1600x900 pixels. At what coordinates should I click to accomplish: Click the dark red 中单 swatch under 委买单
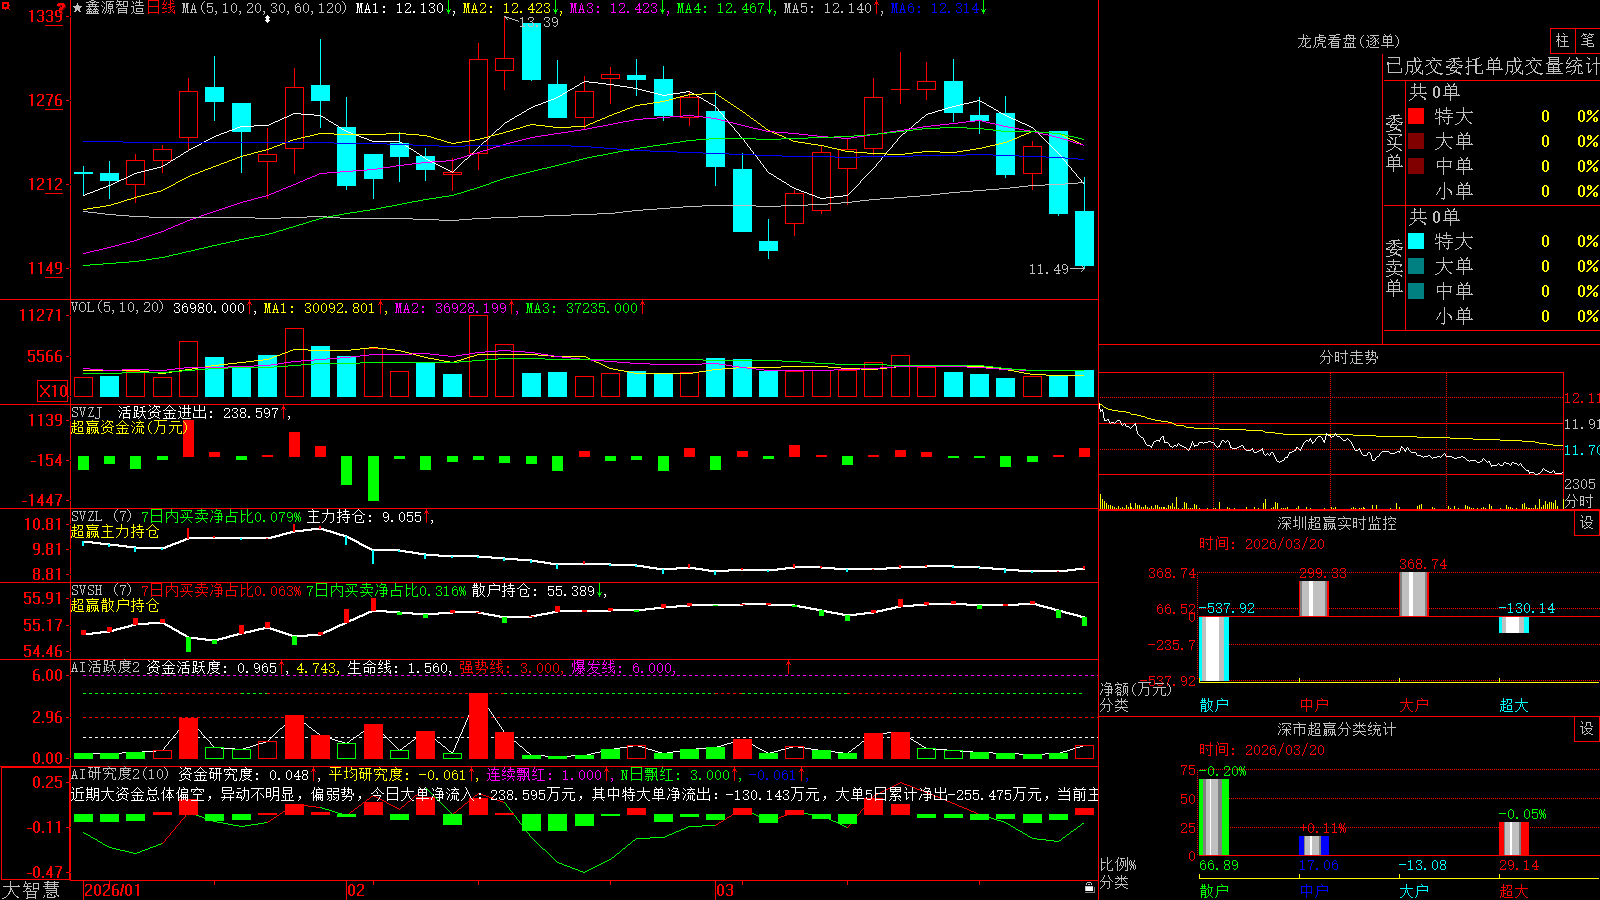click(1416, 166)
